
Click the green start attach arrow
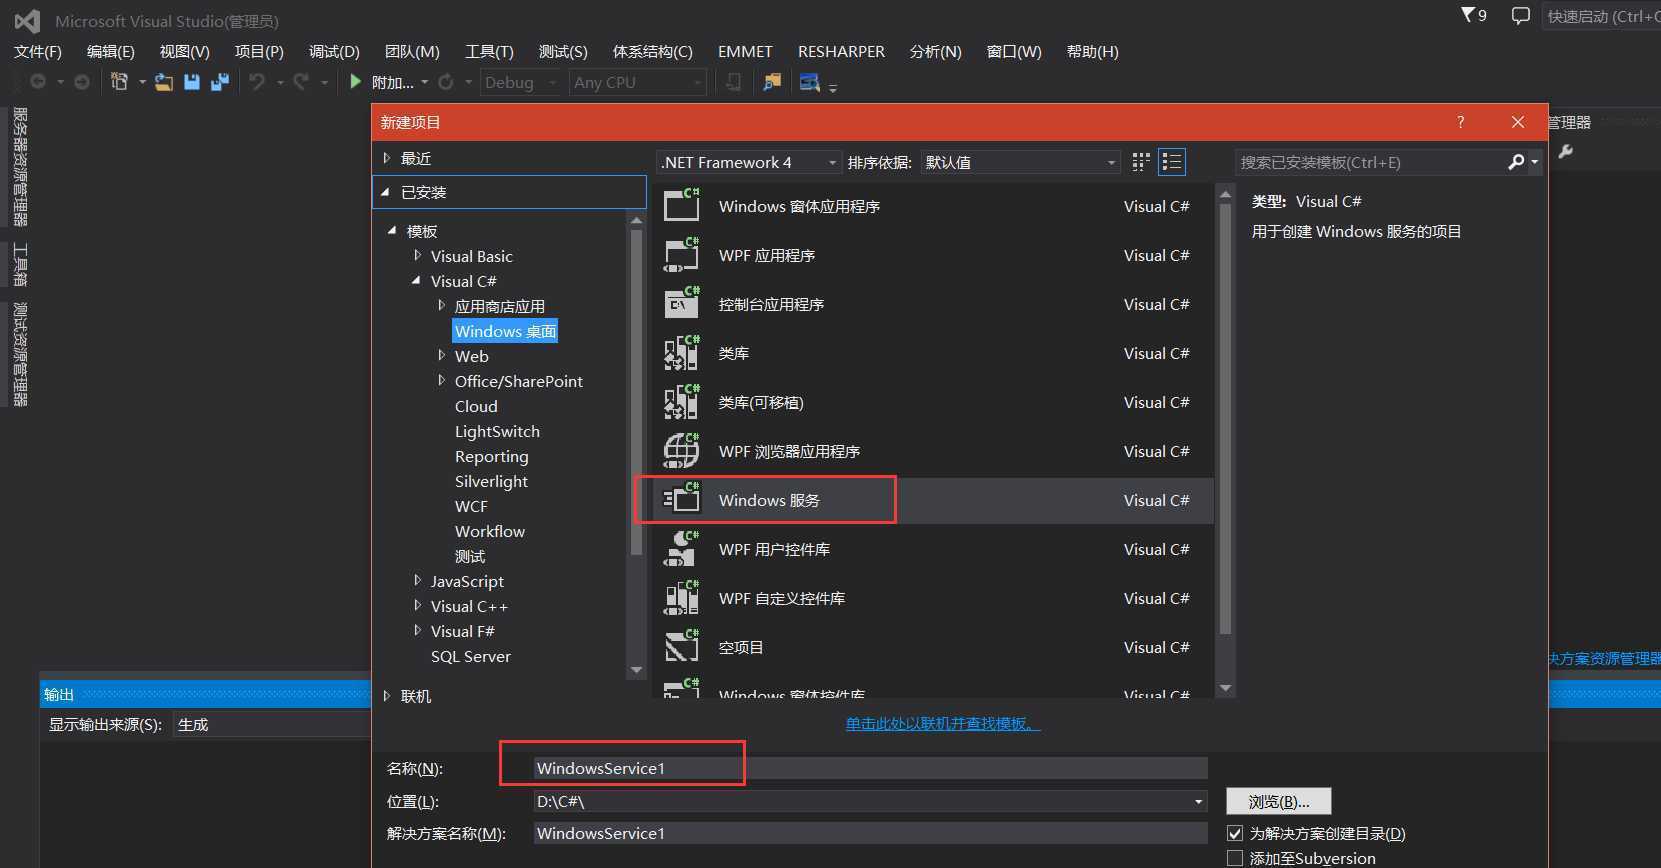coord(355,82)
